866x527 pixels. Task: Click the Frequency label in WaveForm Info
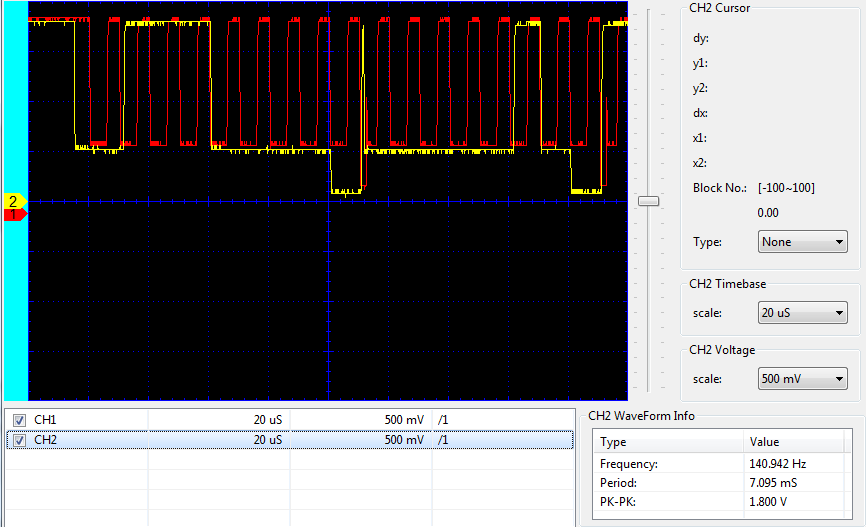pos(629,463)
